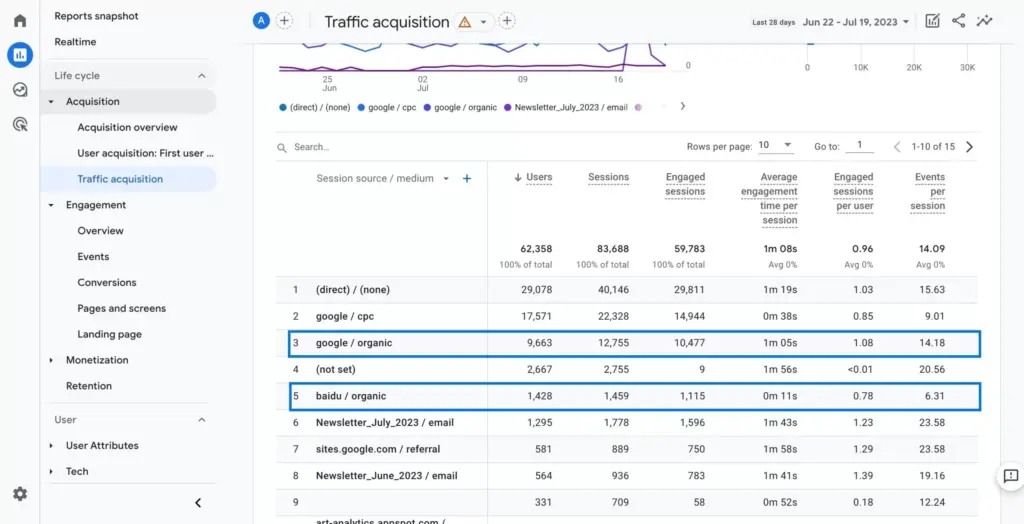1024x524 pixels.
Task: Collapse the Acquisition tree group
Action: click(x=51, y=102)
